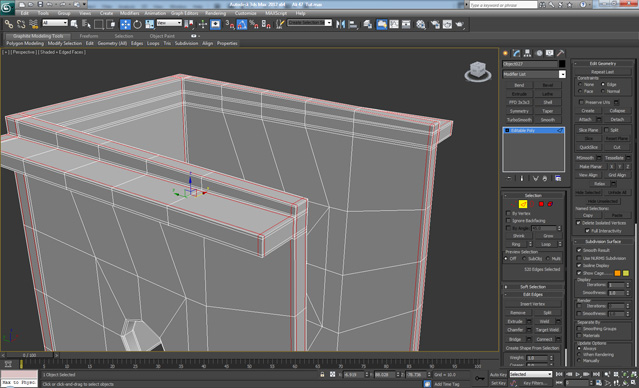Viewport: 639px width, 388px height.
Task: Toggle the Angle Snap button
Action: pyautogui.click(x=242, y=24)
